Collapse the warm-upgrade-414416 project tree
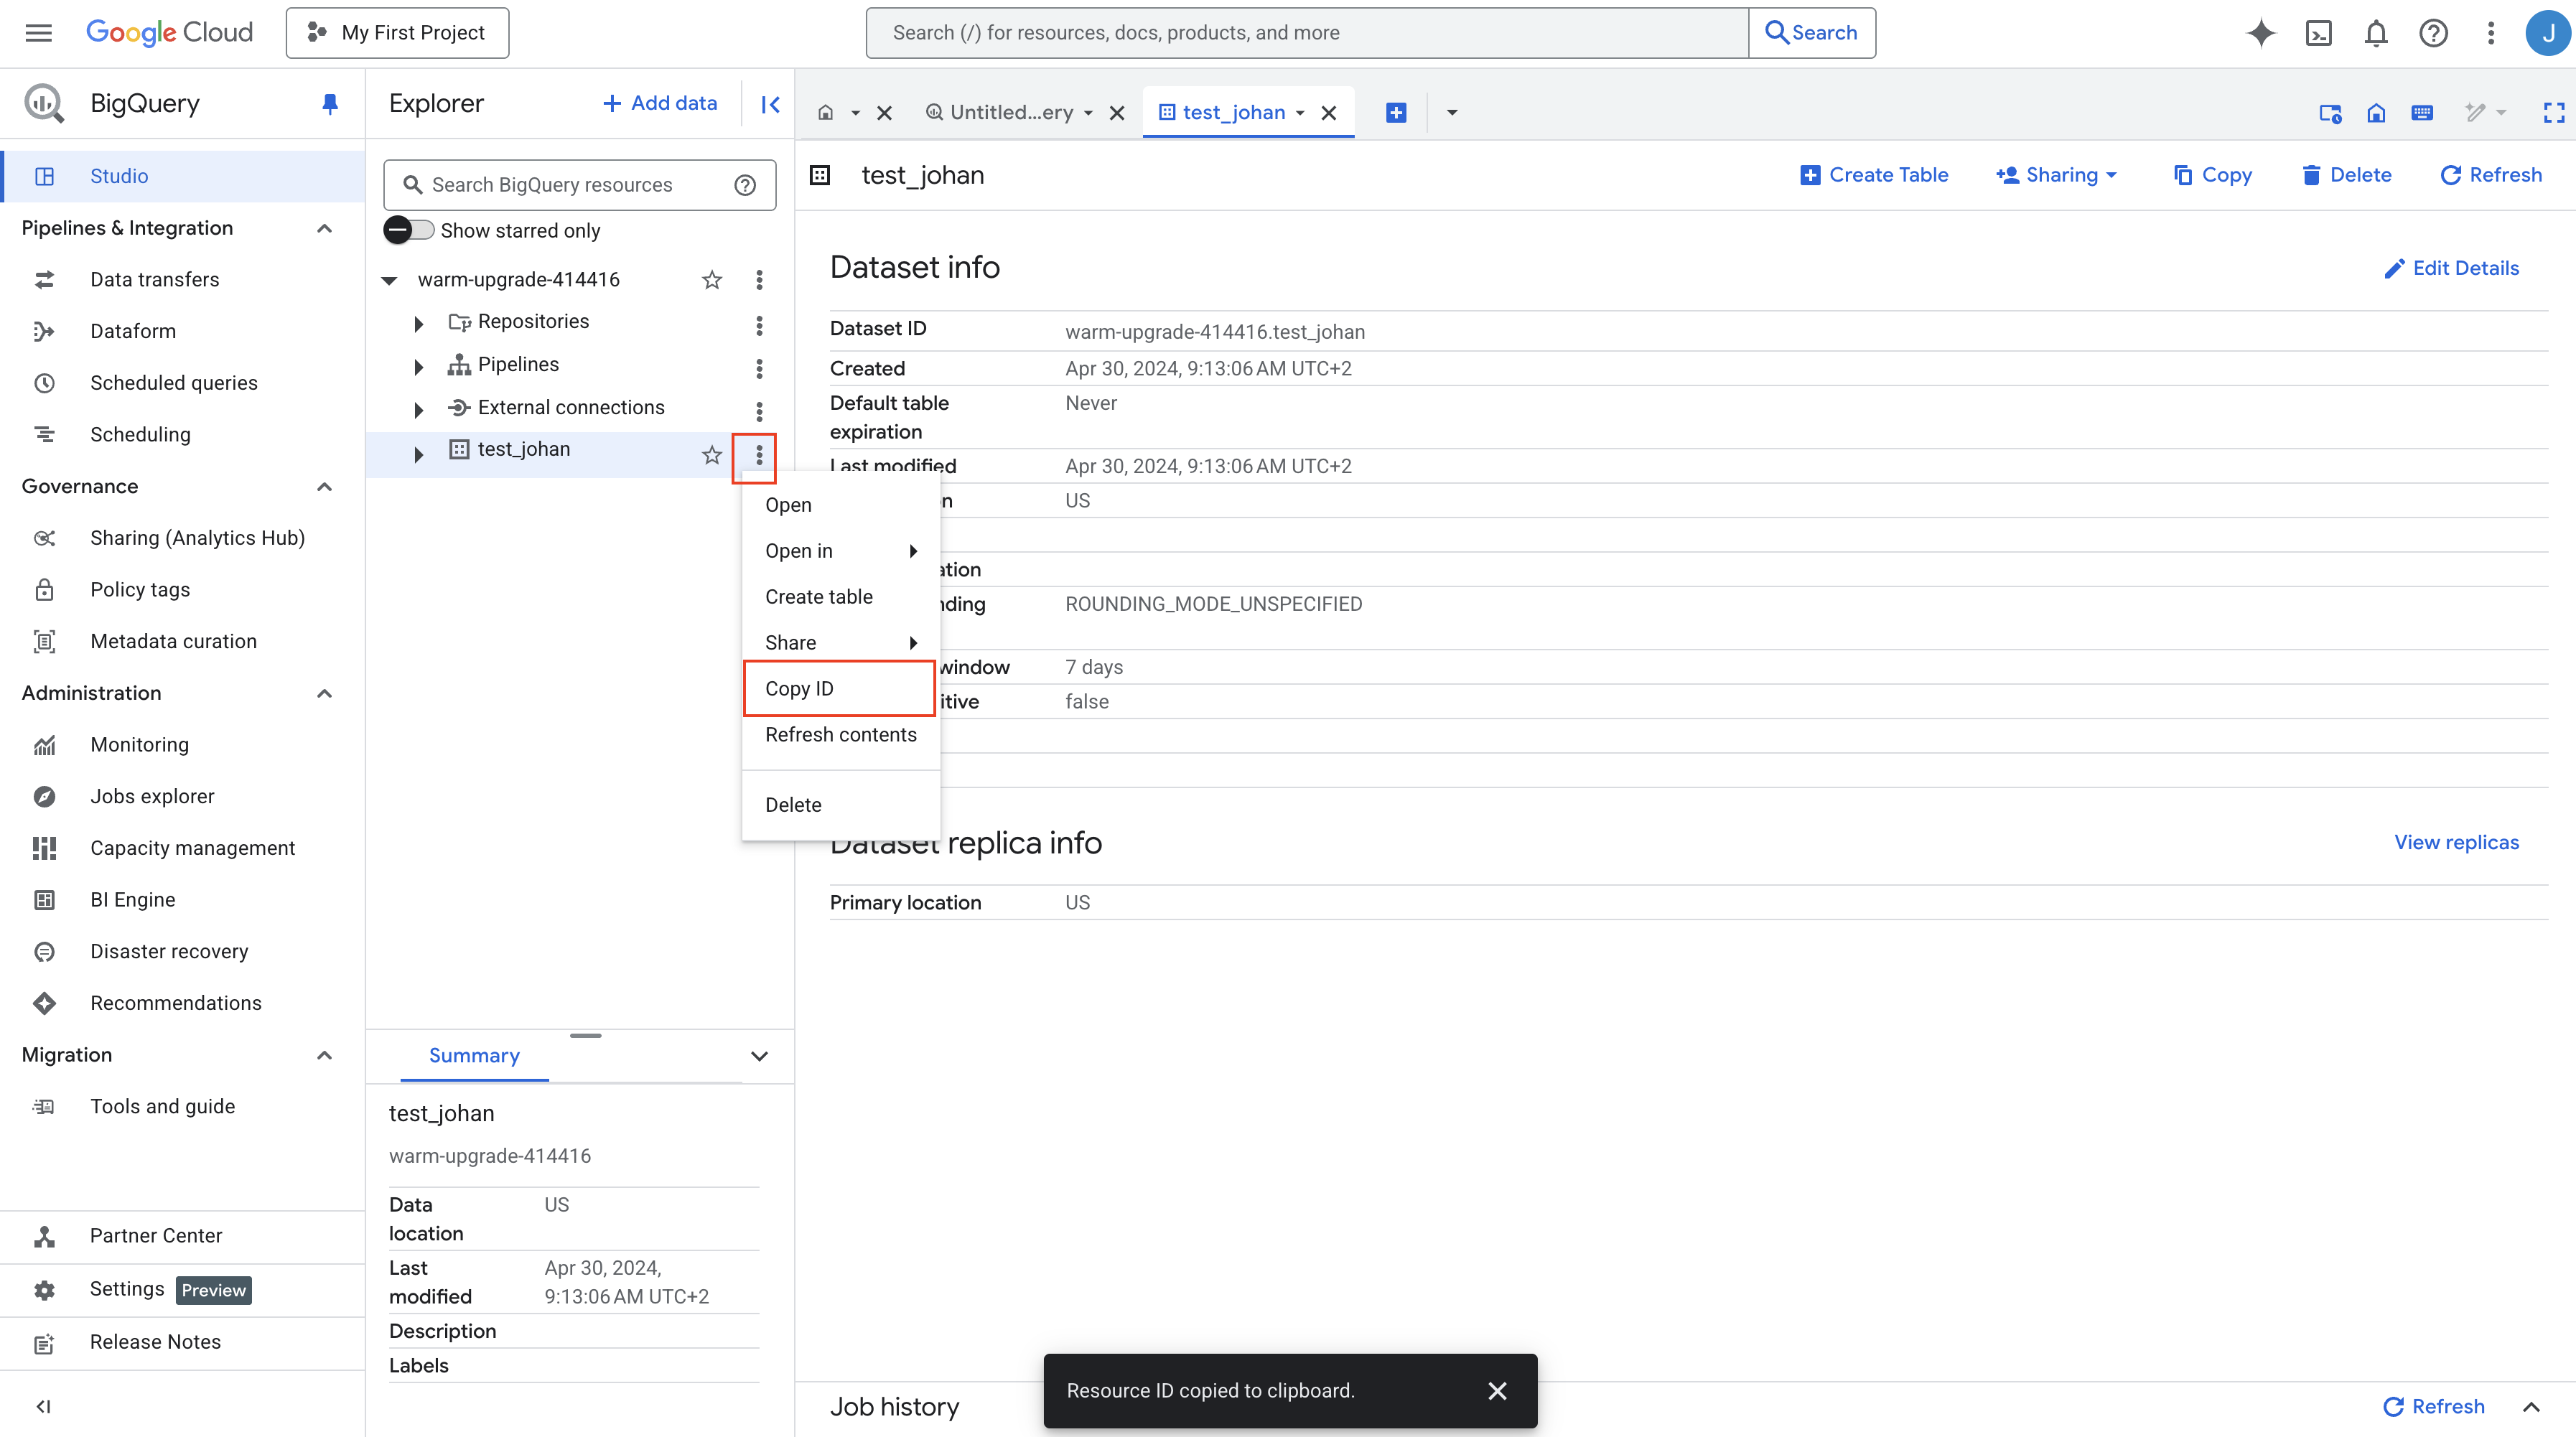The height and width of the screenshot is (1437, 2576). (x=390, y=280)
